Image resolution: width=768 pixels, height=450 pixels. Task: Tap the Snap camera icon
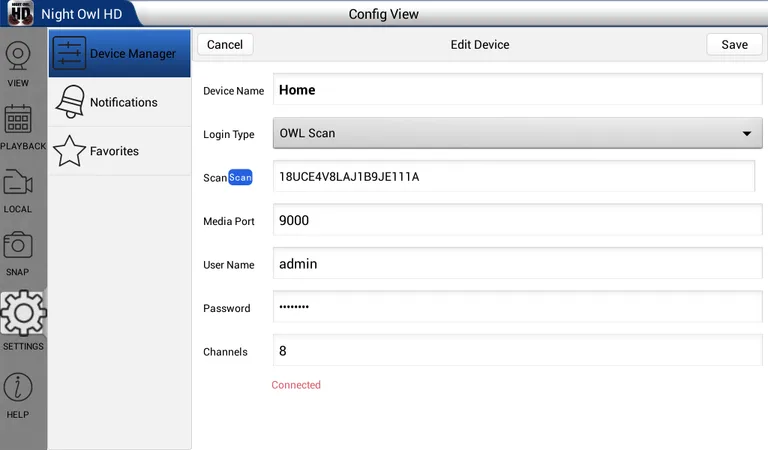coord(19,246)
